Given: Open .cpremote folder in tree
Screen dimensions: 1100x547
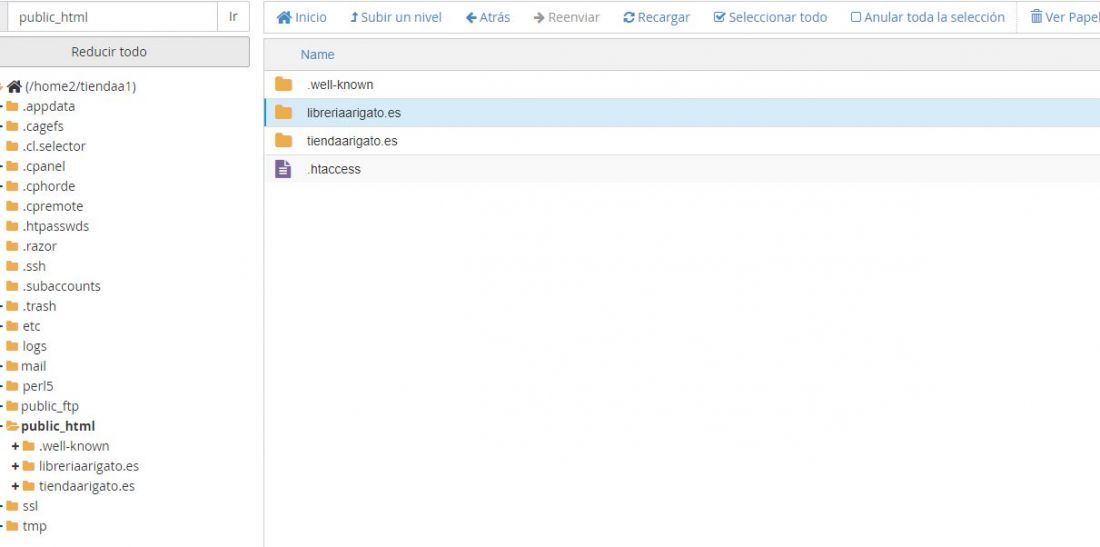Looking at the screenshot, I should (x=53, y=206).
